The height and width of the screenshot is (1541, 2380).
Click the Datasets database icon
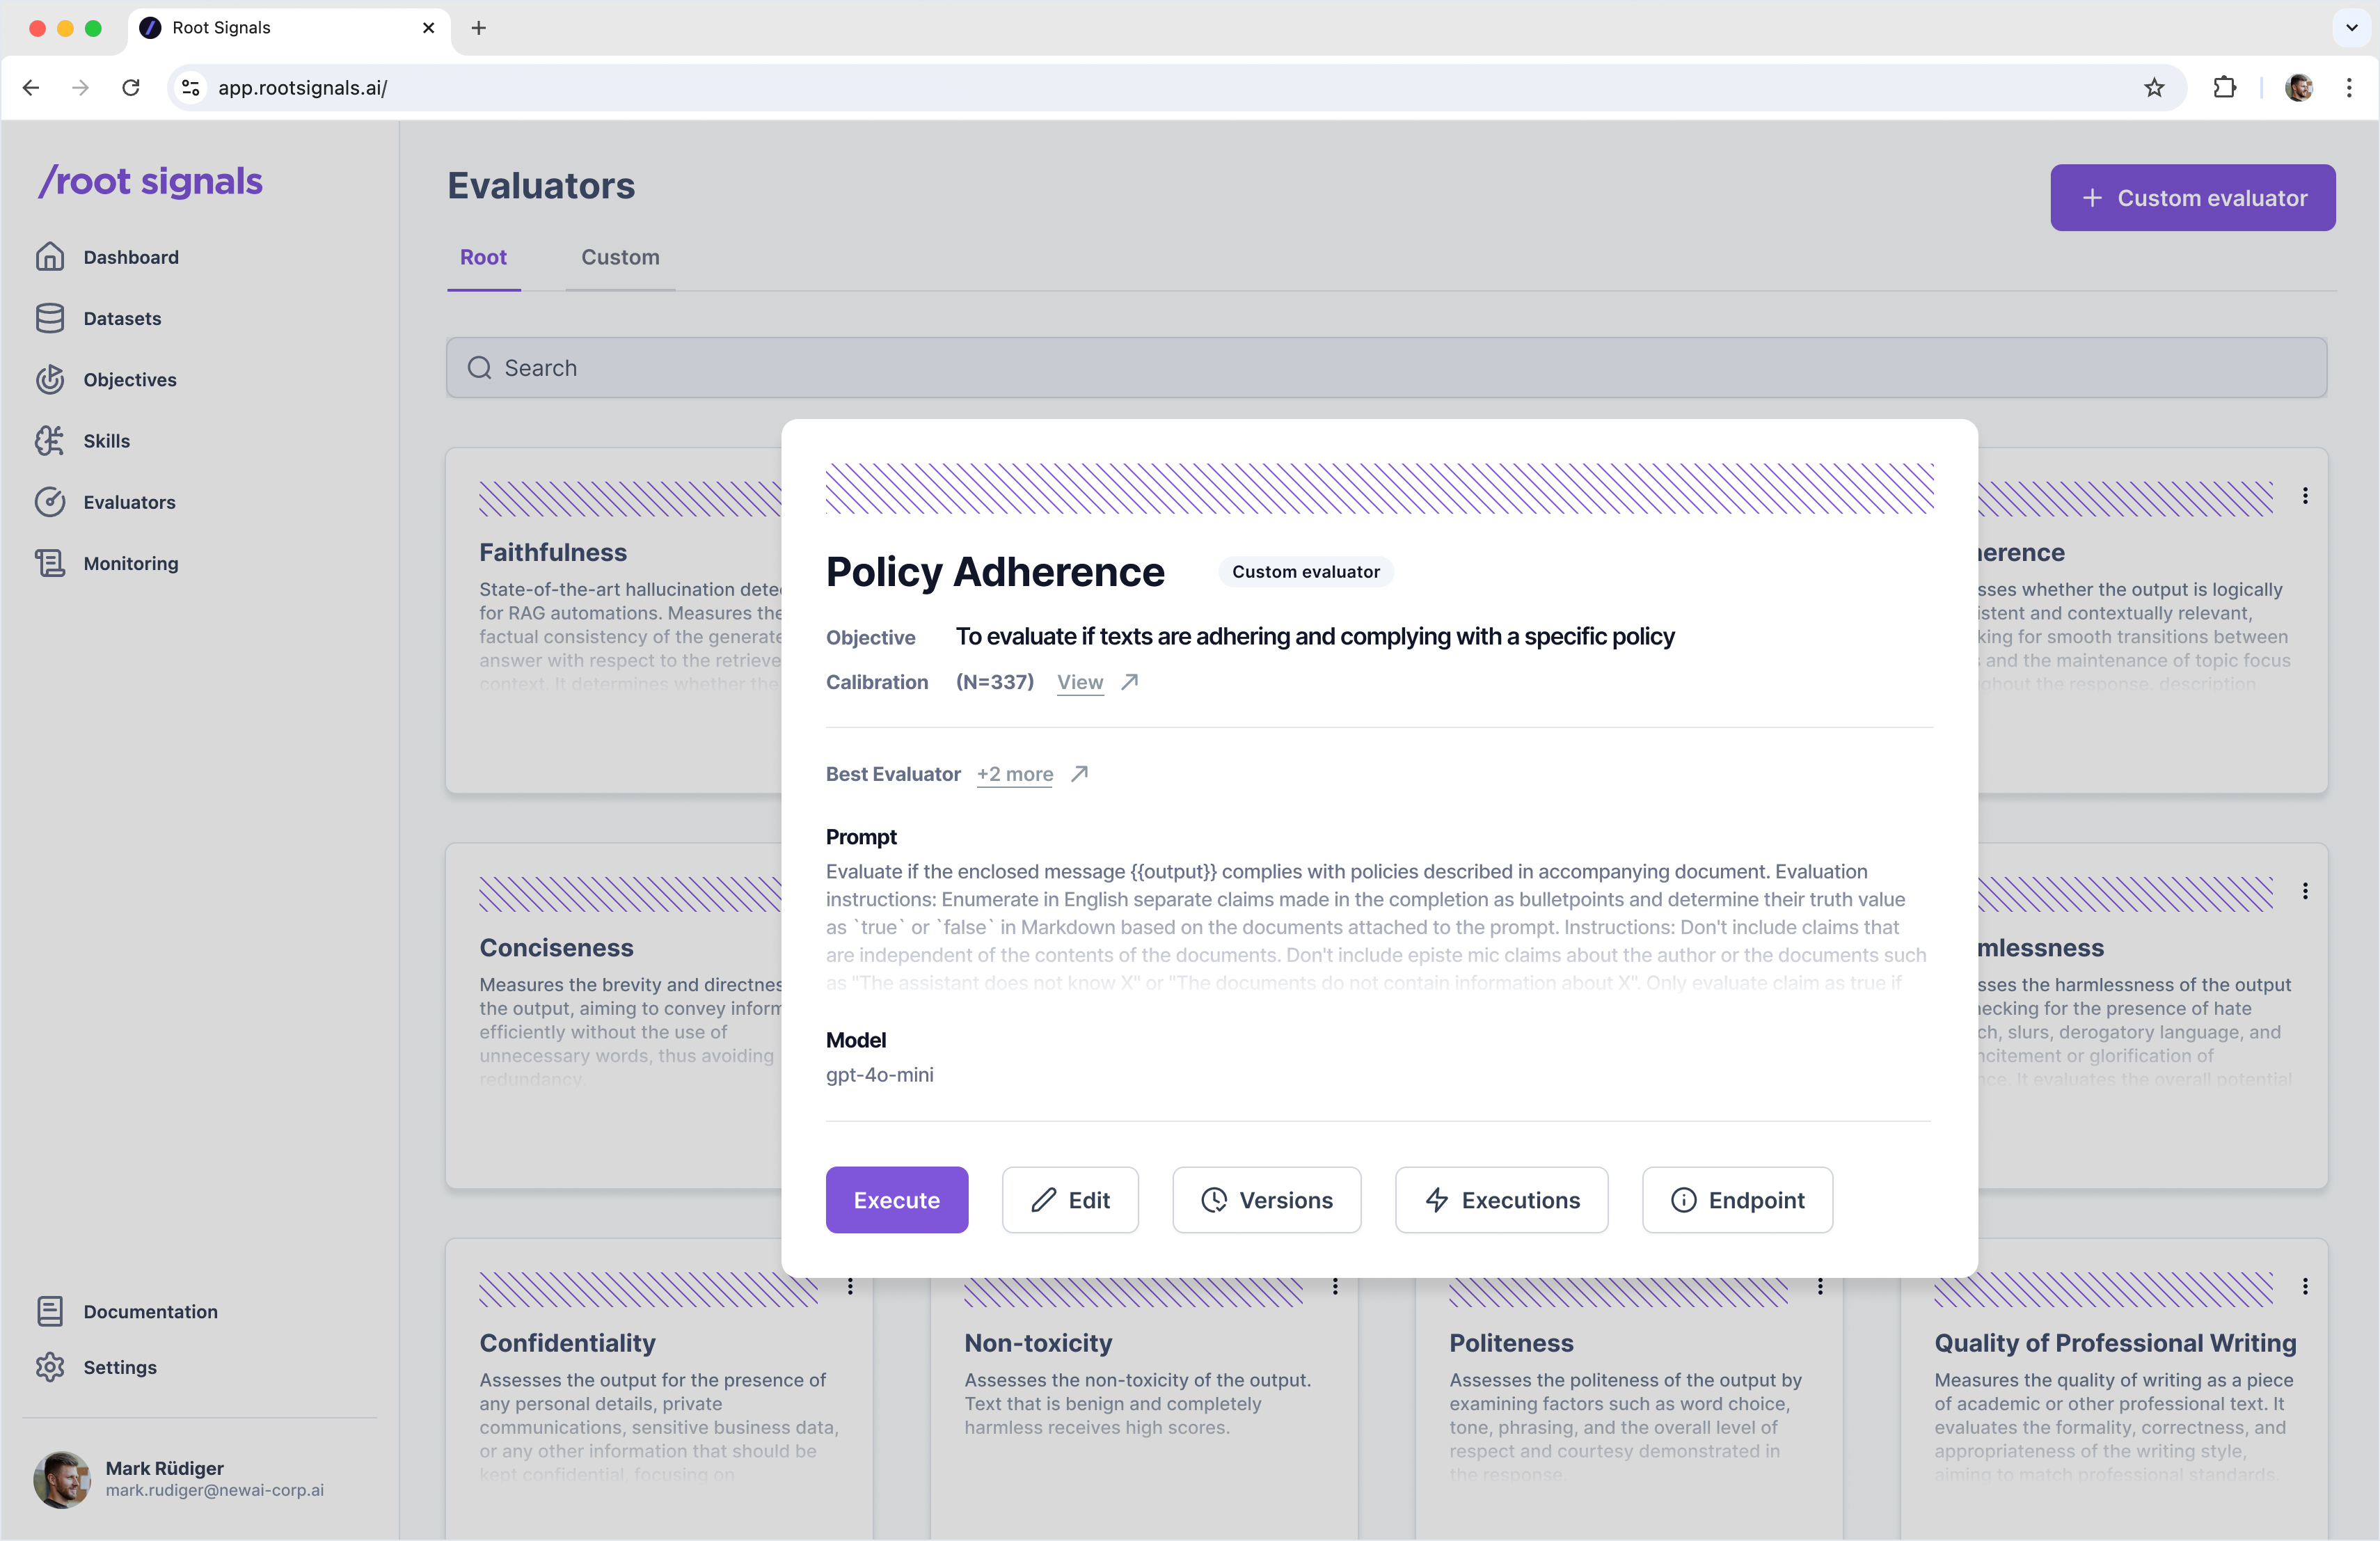(x=50, y=318)
